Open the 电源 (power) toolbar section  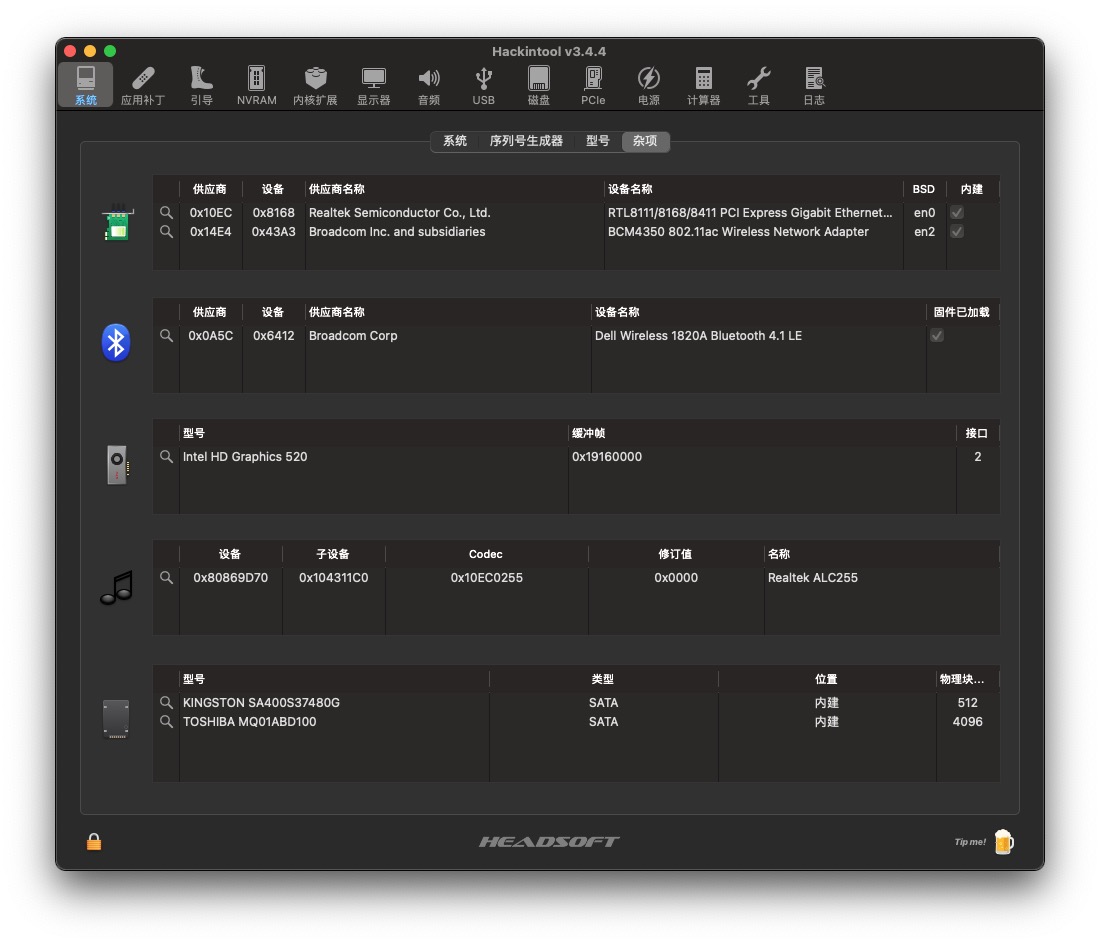[648, 85]
